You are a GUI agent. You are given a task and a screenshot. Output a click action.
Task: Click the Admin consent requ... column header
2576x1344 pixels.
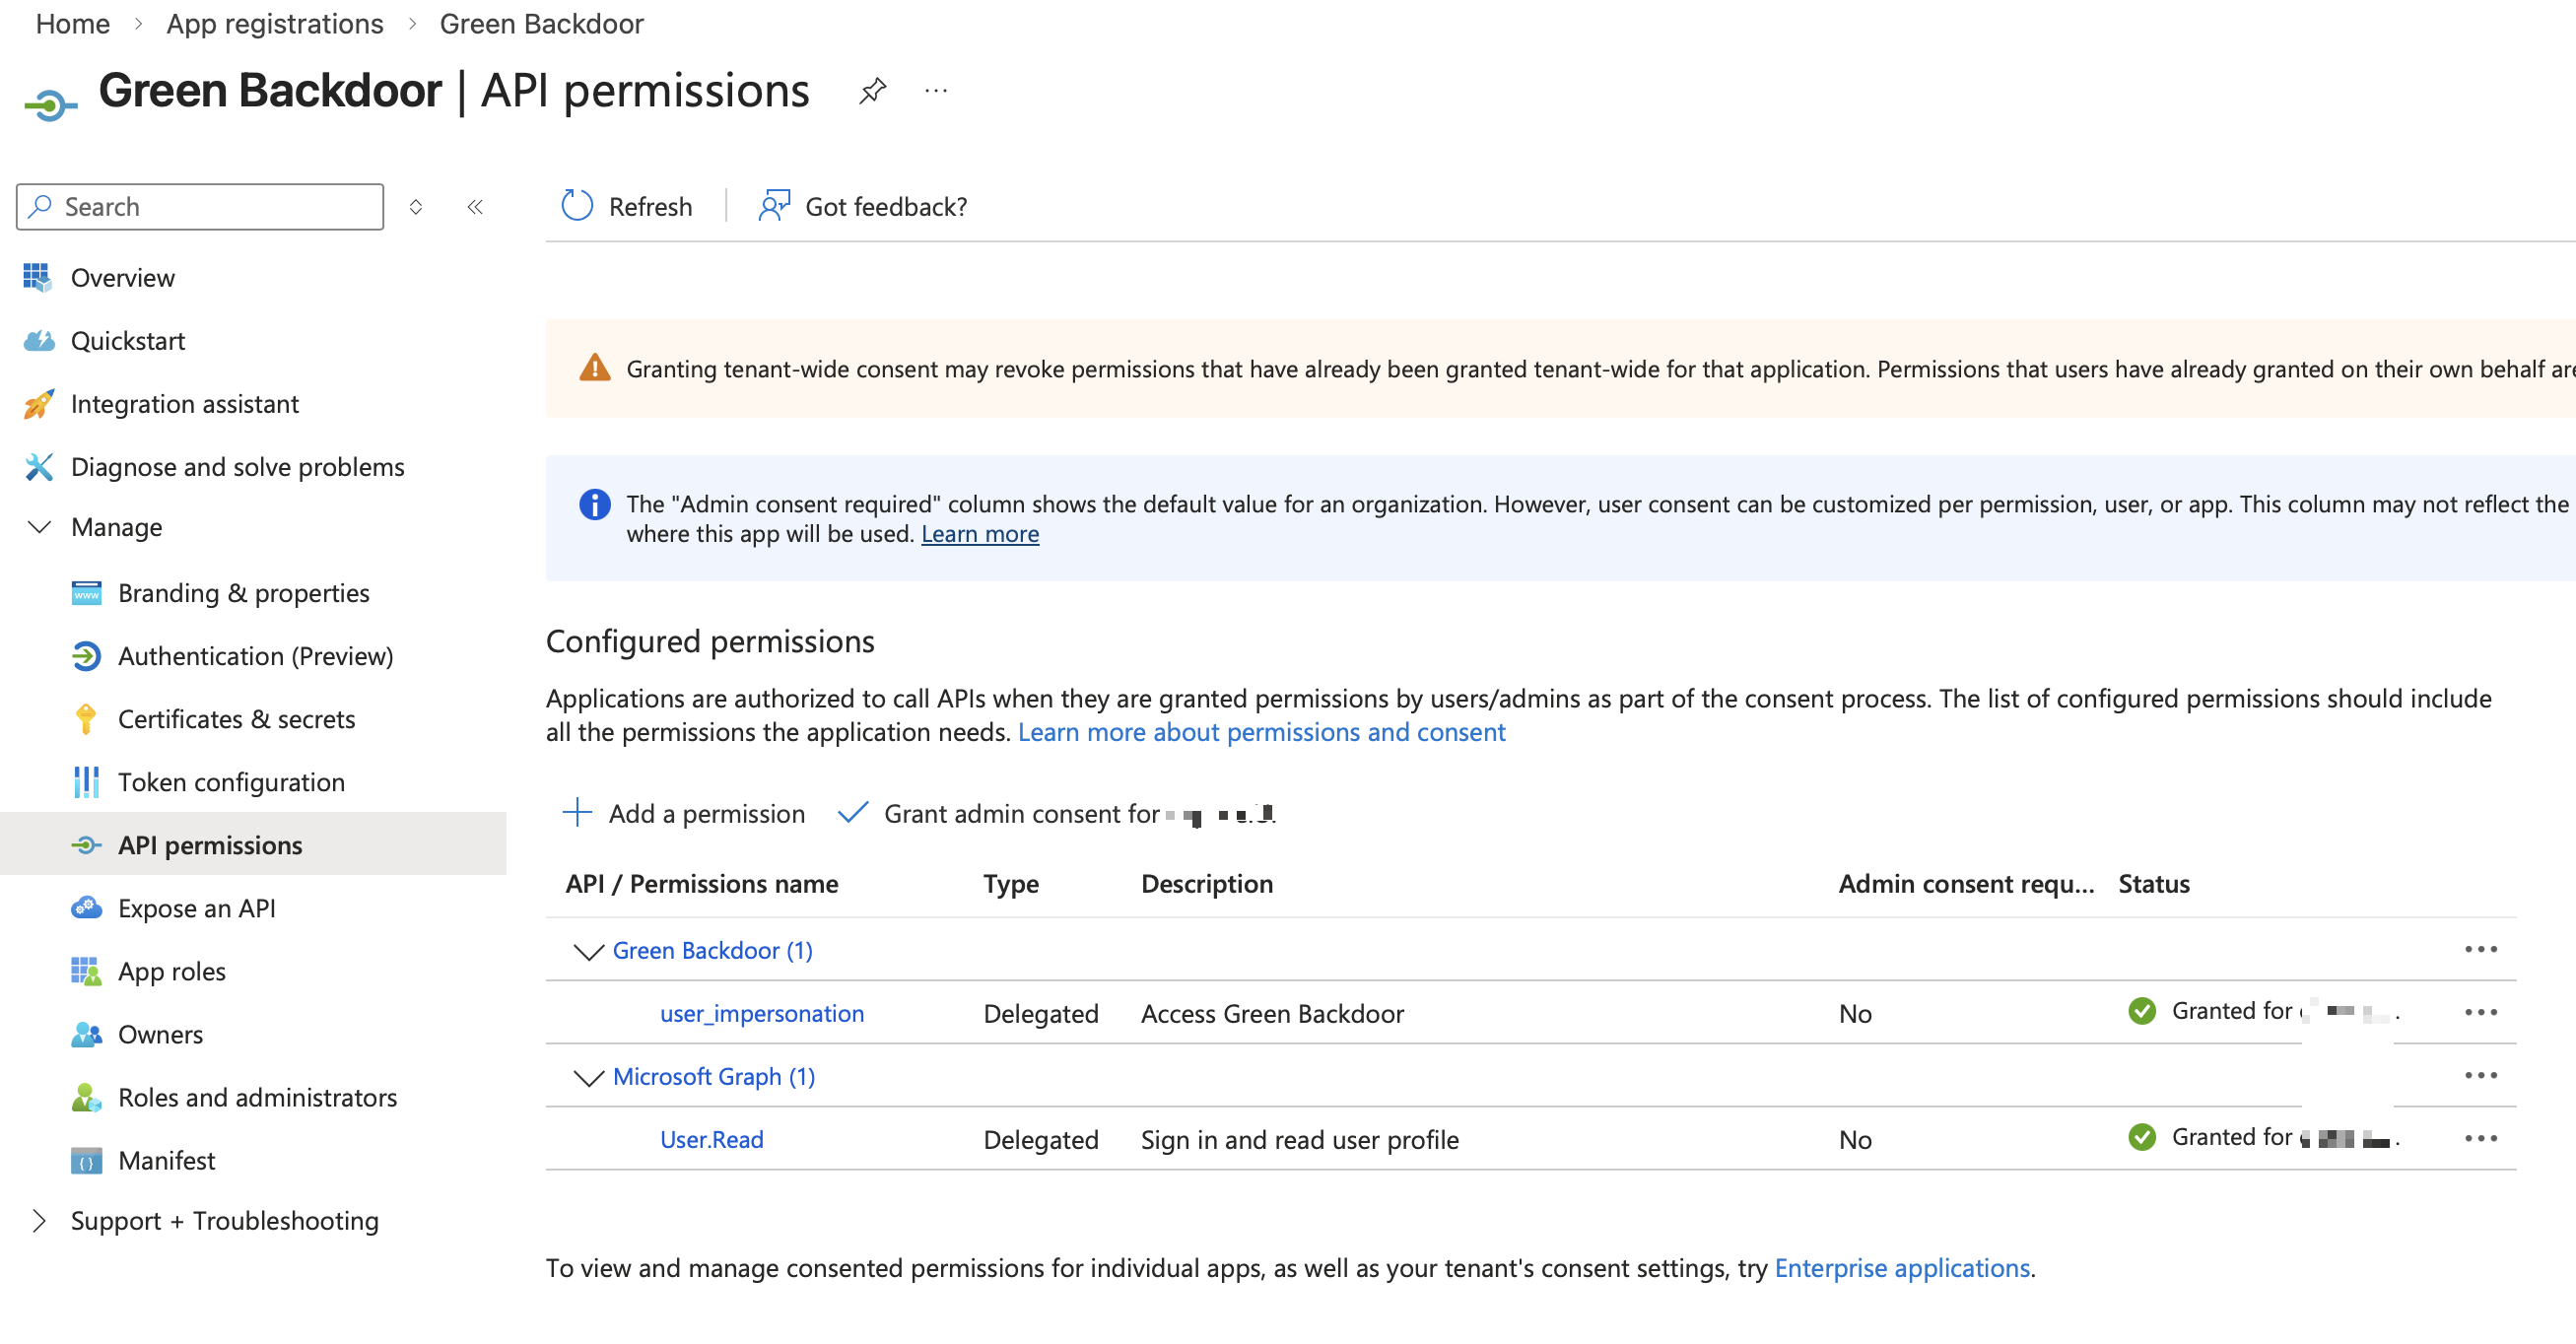tap(1966, 884)
